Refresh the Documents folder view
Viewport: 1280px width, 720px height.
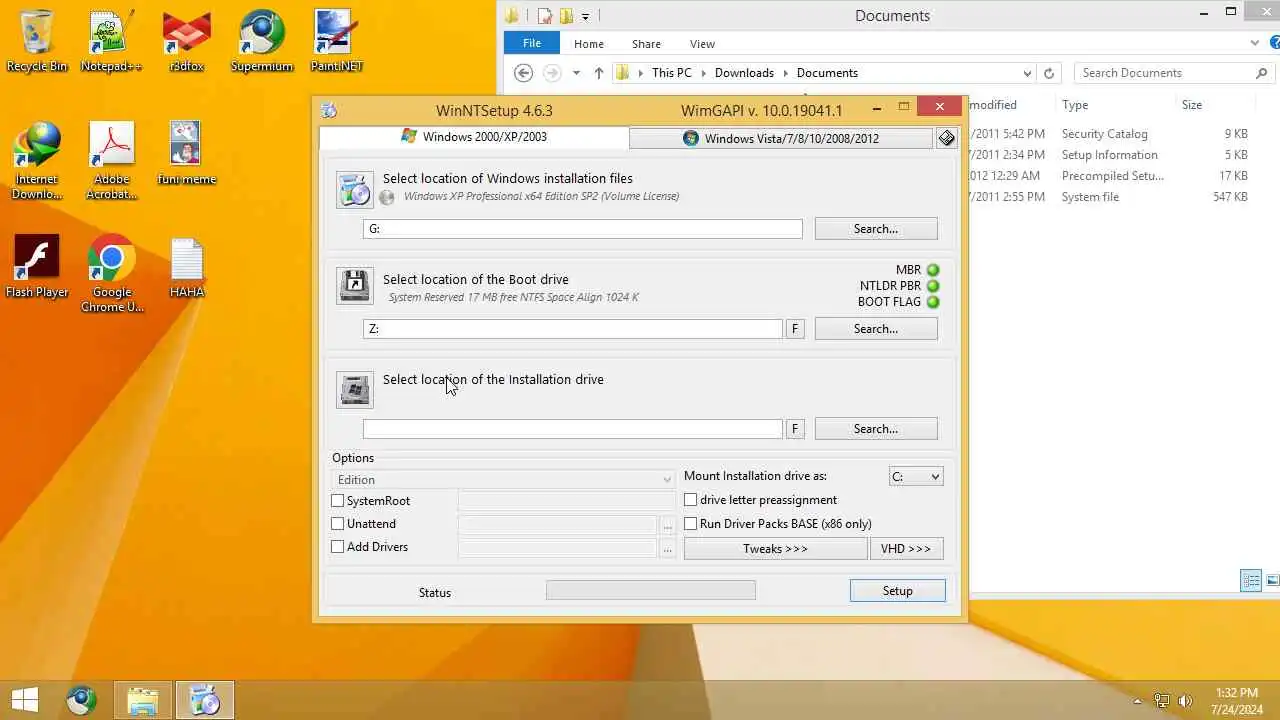[x=1048, y=73]
